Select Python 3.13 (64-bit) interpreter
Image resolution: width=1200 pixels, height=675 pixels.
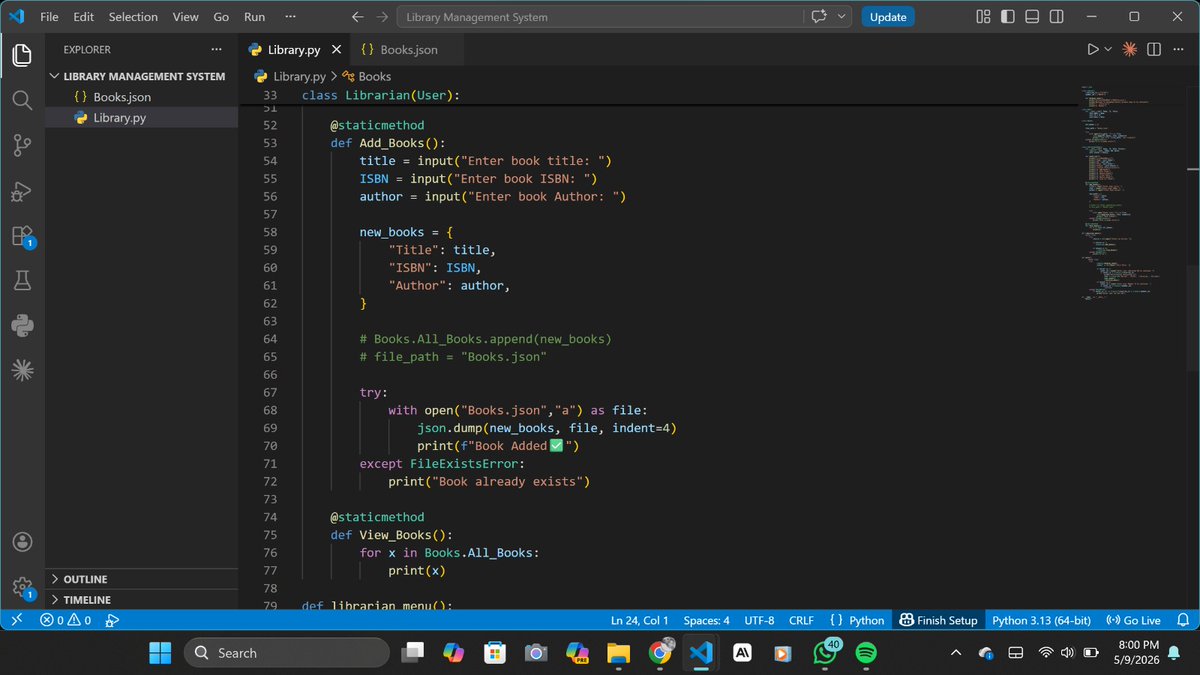(x=1041, y=620)
